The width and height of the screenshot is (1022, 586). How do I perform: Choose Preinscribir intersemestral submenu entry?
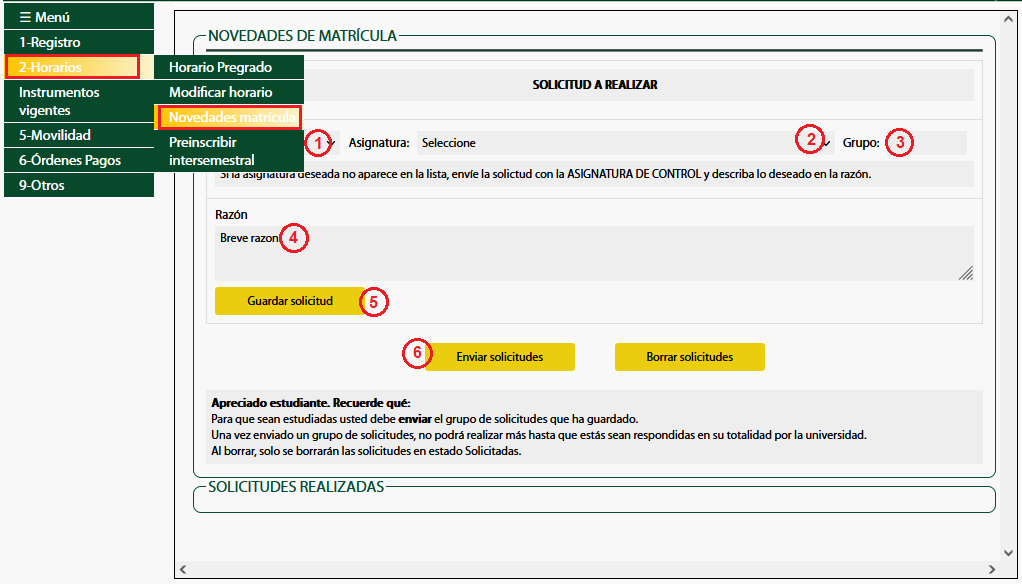[x=229, y=151]
